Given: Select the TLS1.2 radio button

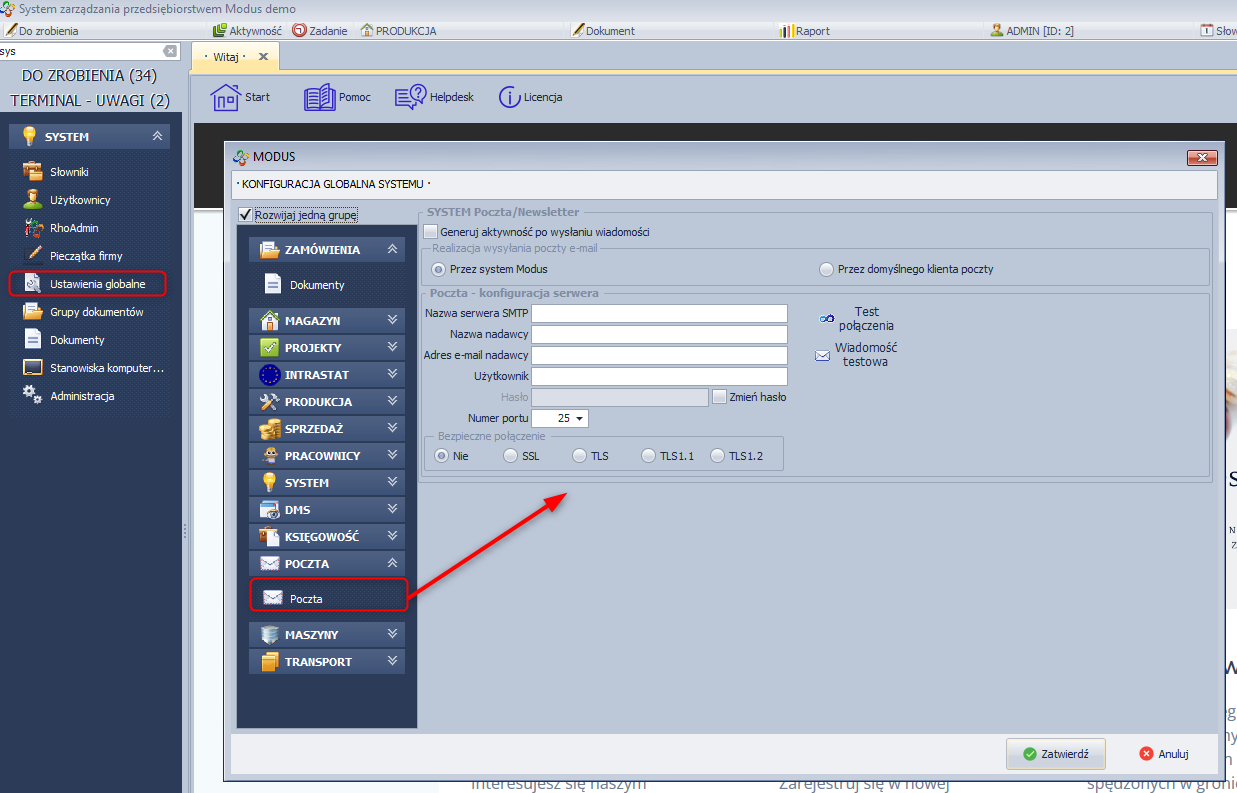Looking at the screenshot, I should click(x=717, y=456).
